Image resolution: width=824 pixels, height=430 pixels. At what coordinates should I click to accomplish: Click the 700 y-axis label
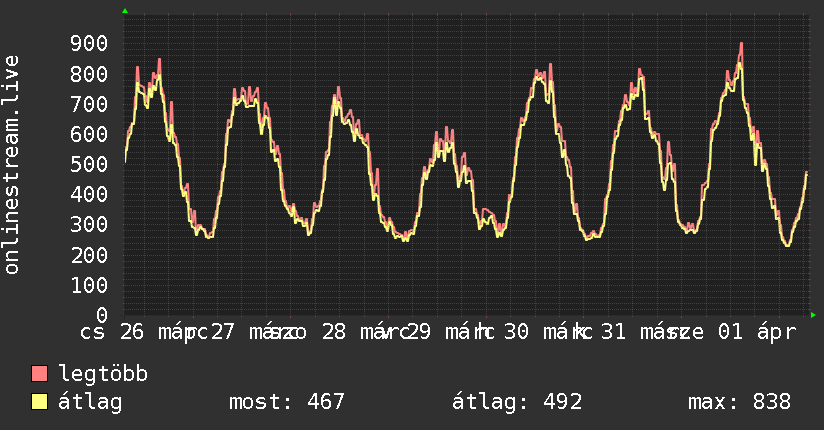pos(89,104)
